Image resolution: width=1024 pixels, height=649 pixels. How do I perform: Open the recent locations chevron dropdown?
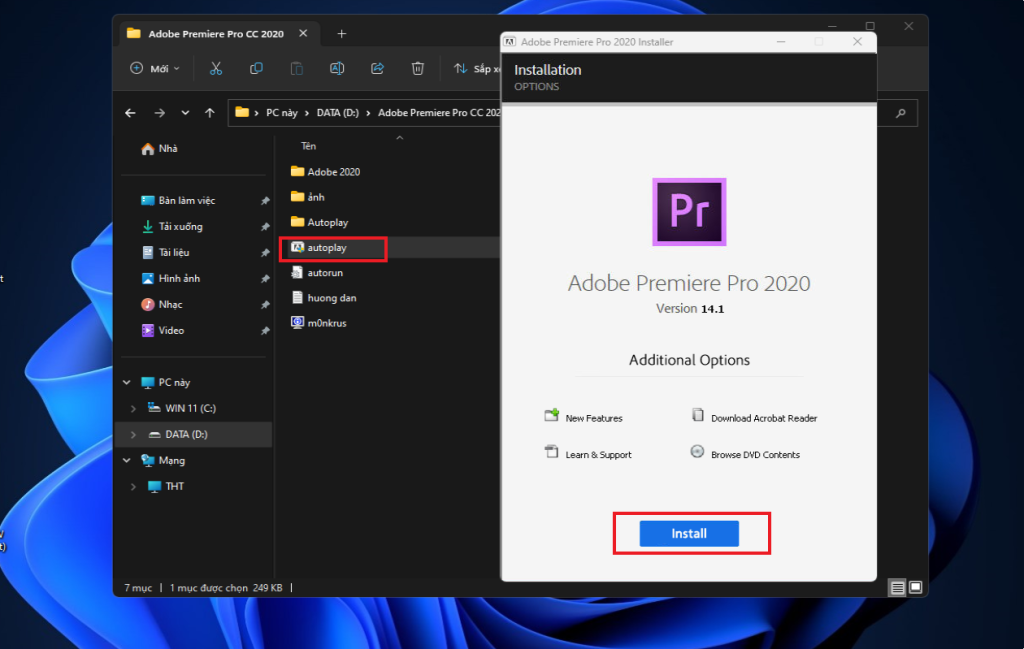(x=185, y=113)
